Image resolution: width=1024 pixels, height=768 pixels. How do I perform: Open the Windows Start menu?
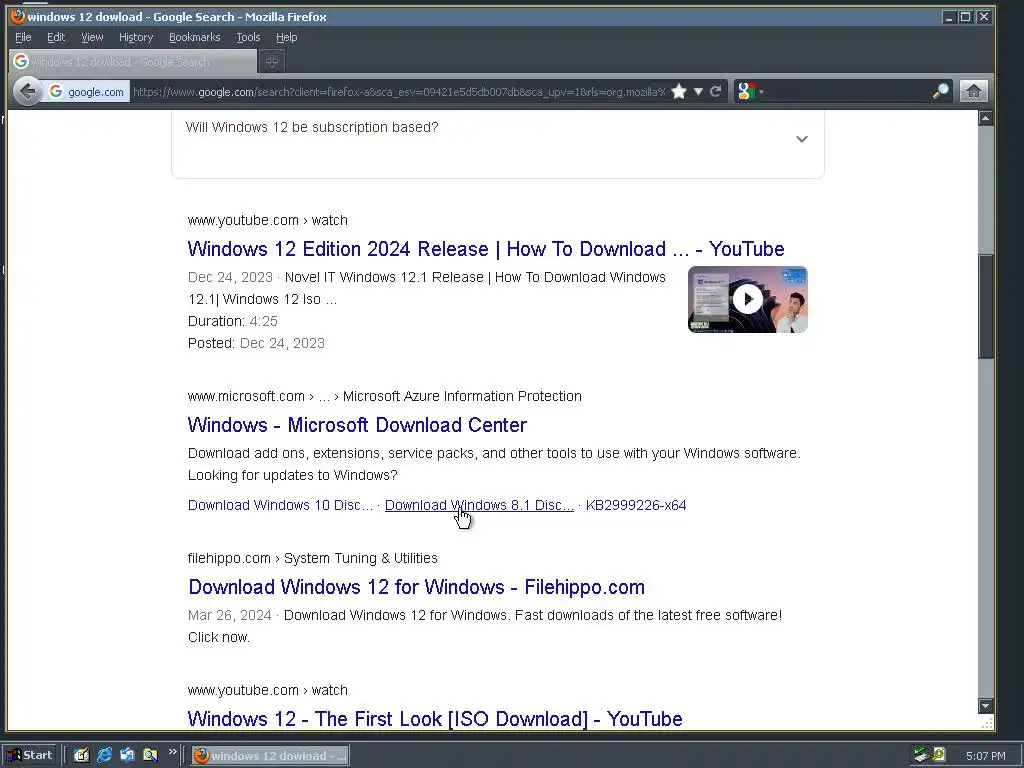[x=29, y=756]
